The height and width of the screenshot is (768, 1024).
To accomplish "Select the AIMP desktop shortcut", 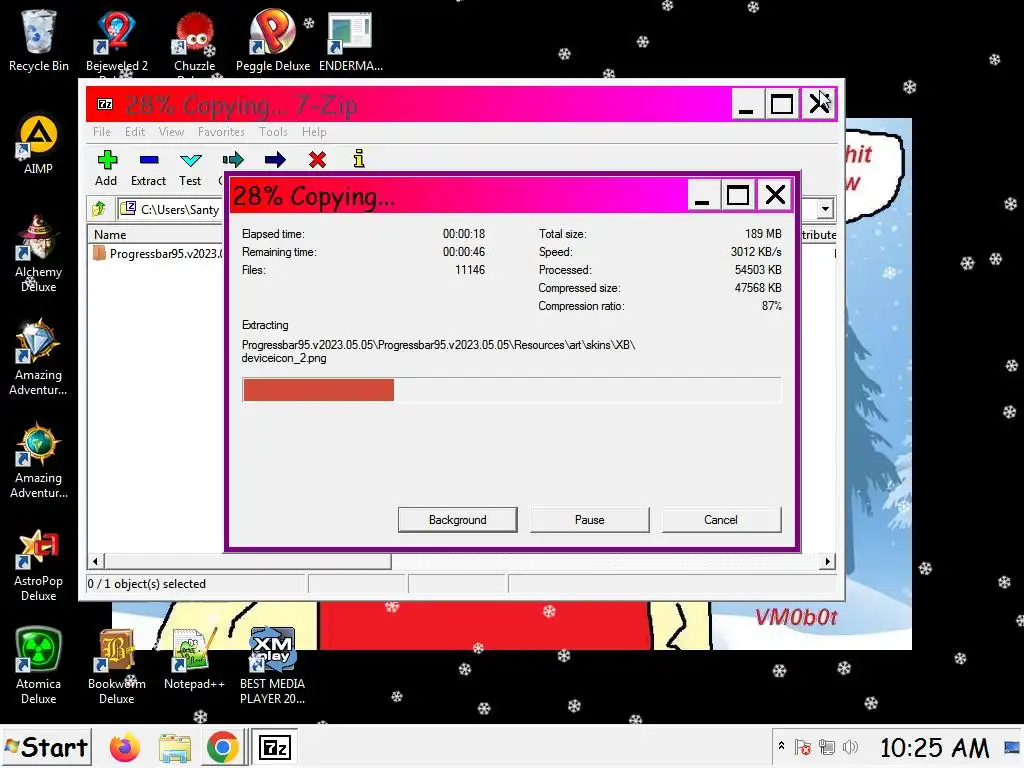I will [39, 144].
